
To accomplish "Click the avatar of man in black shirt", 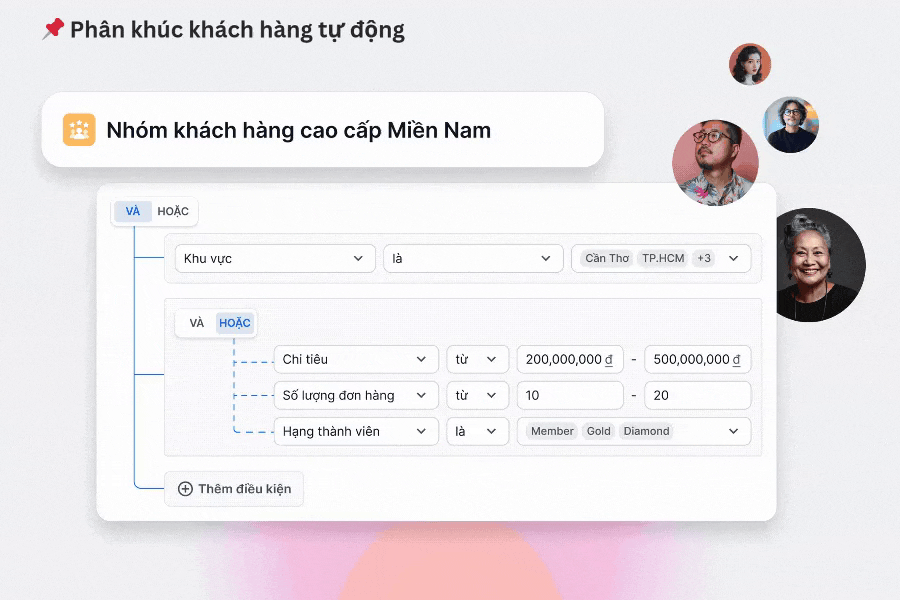I will click(x=790, y=125).
